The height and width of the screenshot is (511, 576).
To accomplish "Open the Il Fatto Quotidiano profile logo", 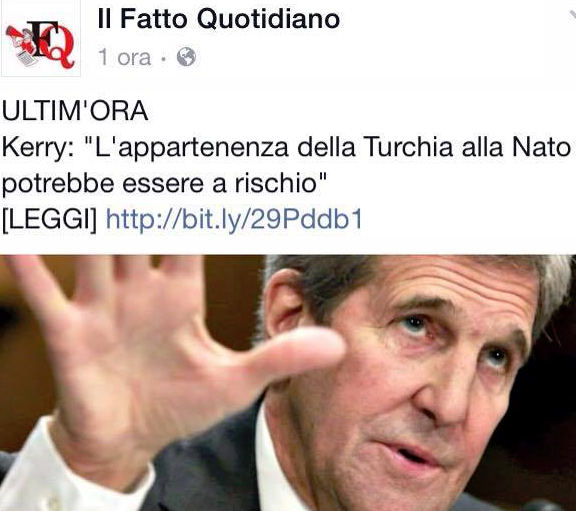I will click(40, 39).
